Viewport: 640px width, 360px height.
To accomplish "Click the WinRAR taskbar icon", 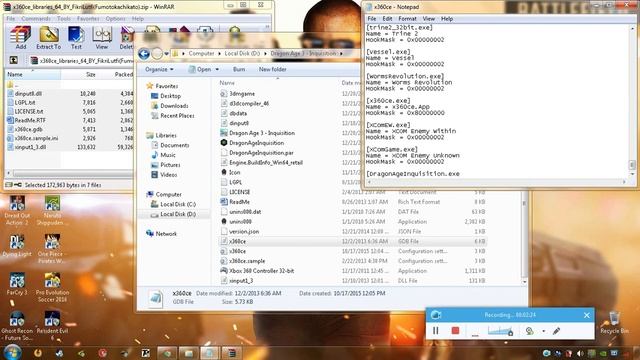I will tap(232, 353).
